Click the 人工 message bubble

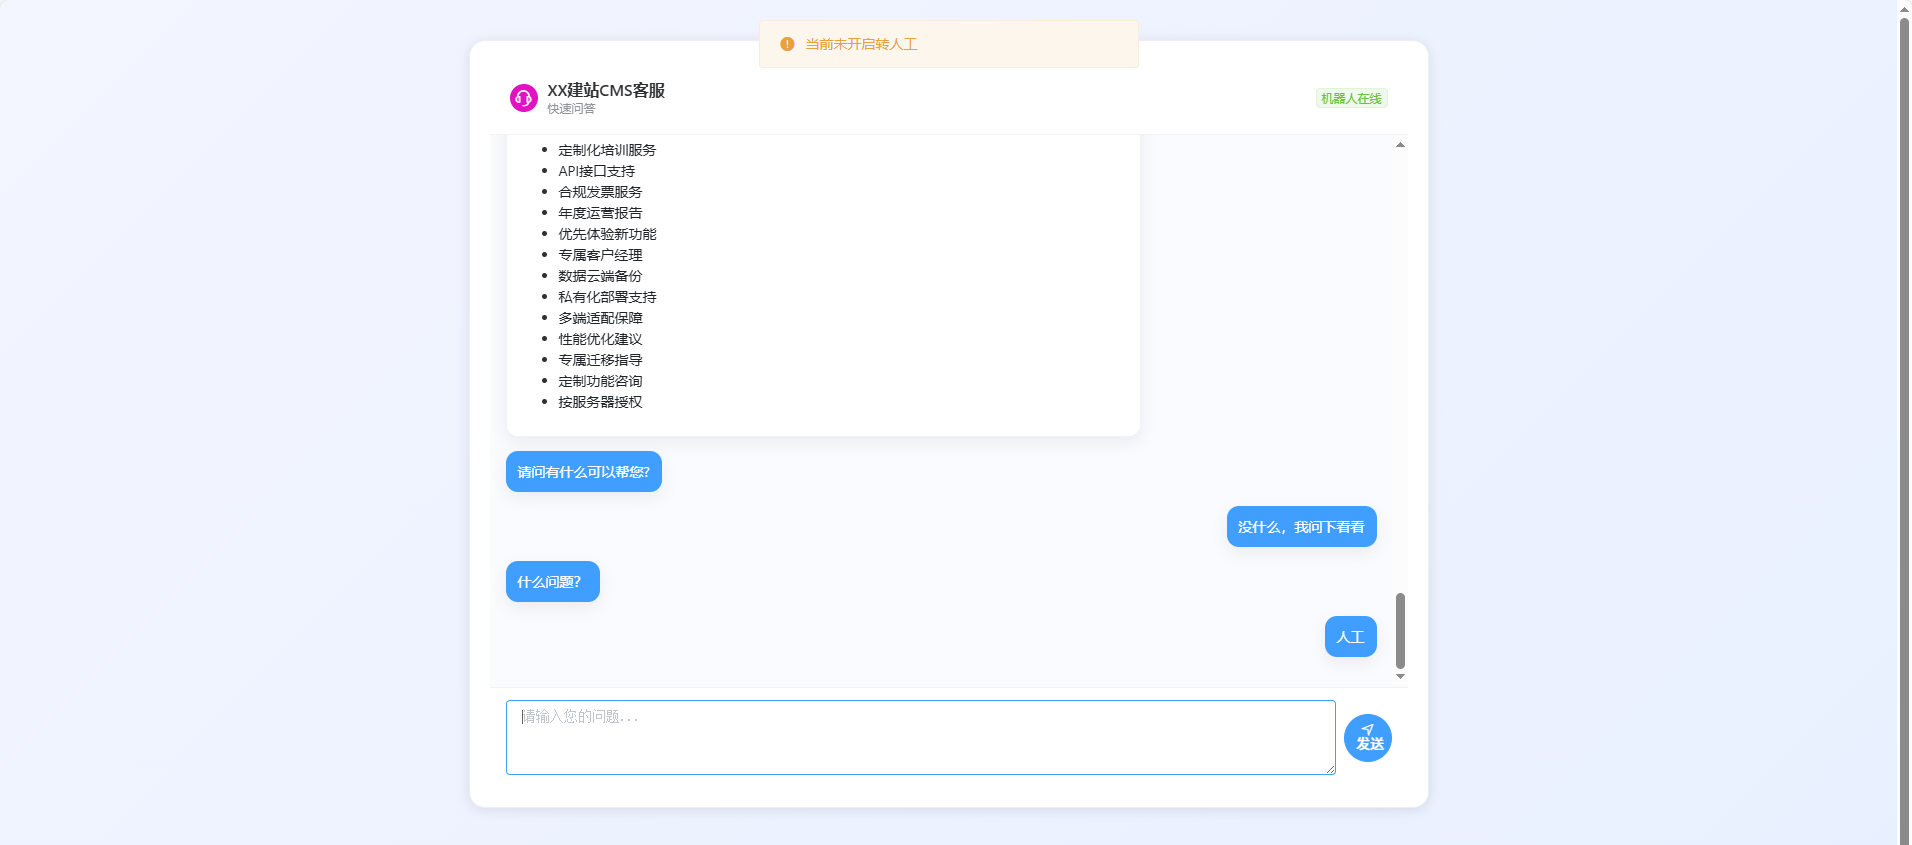point(1350,637)
